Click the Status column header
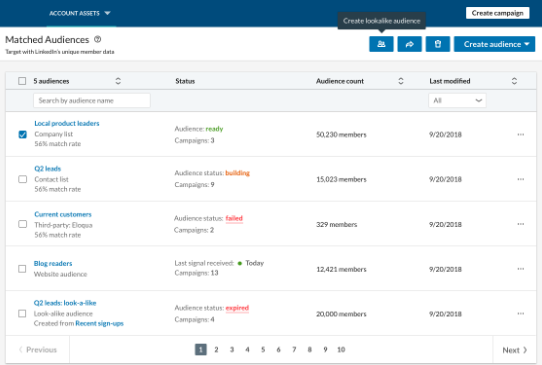The width and height of the screenshot is (542, 365). [x=185, y=81]
